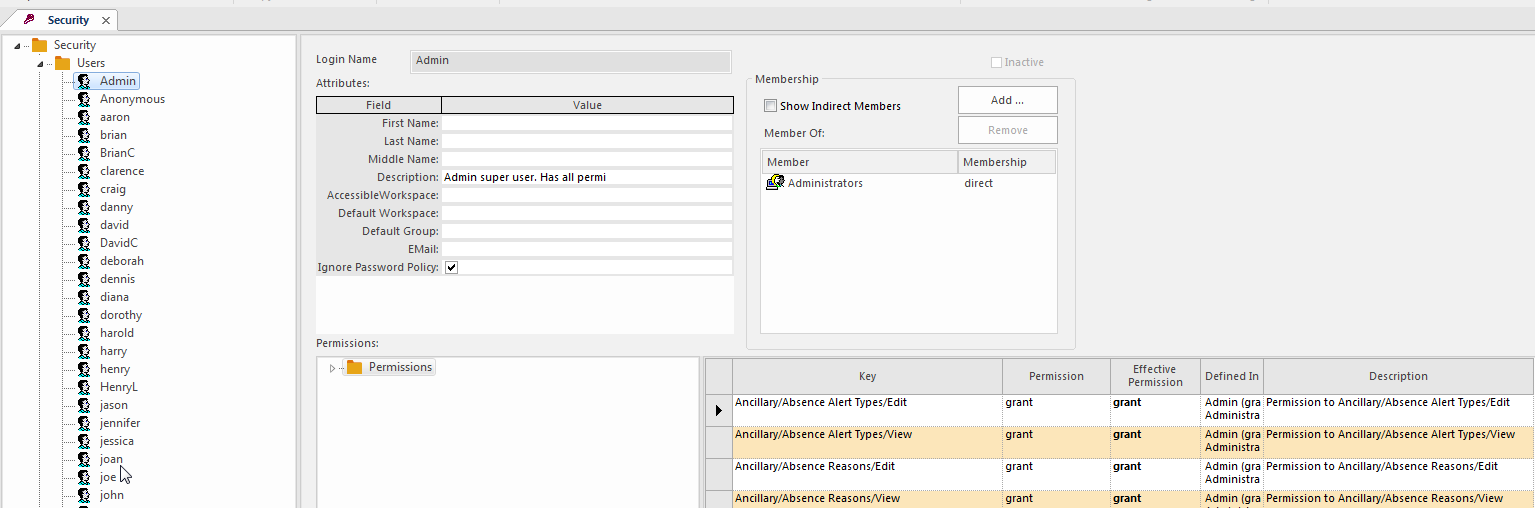Click the jason user icon
The width and height of the screenshot is (1535, 508).
[84, 405]
